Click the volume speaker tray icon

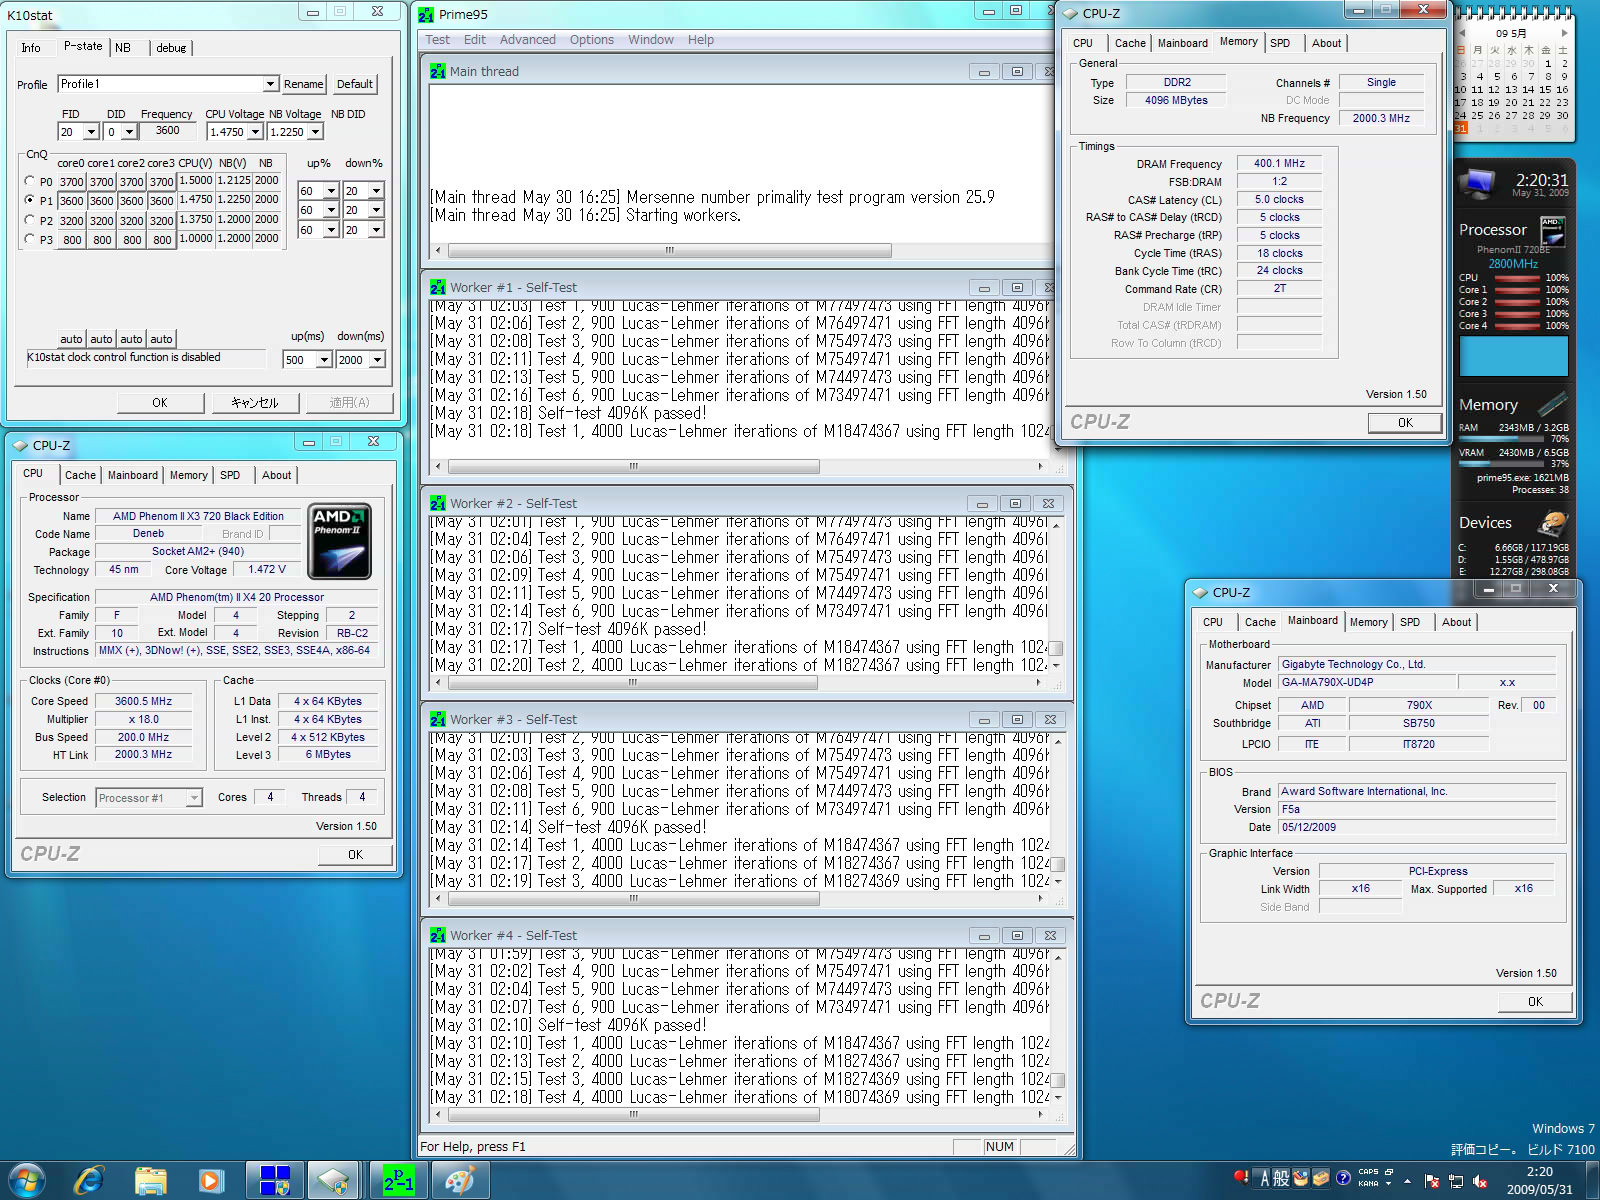tap(1480, 1181)
